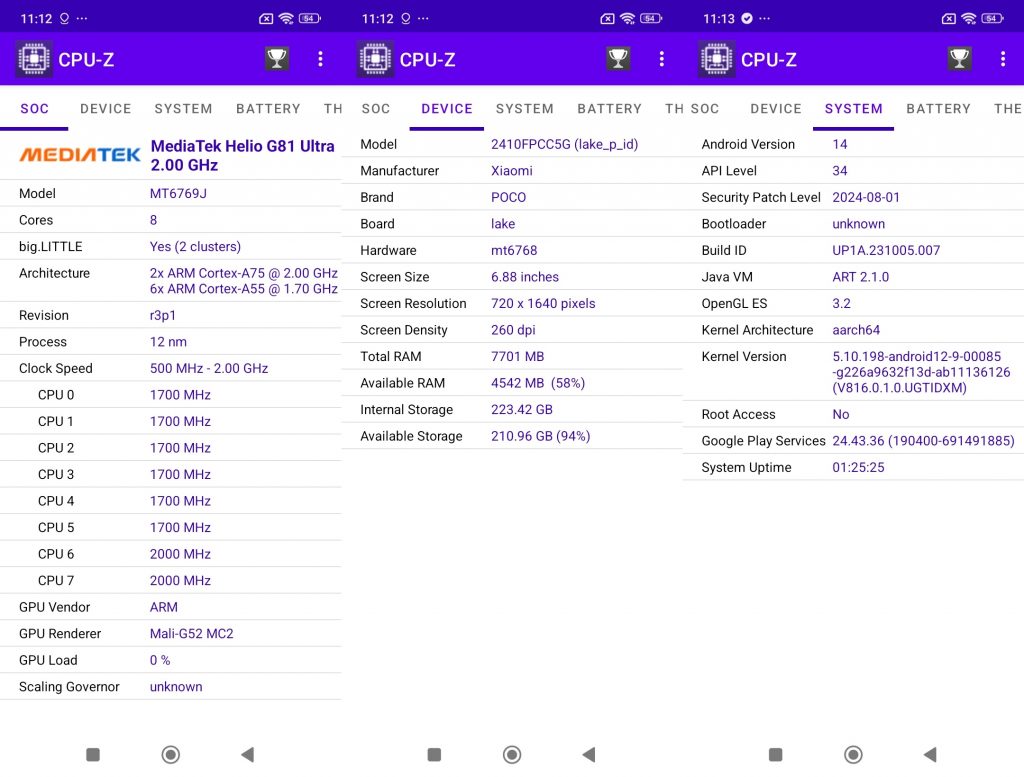Select the CPU 7 row label
1024x777 pixels.
56,580
